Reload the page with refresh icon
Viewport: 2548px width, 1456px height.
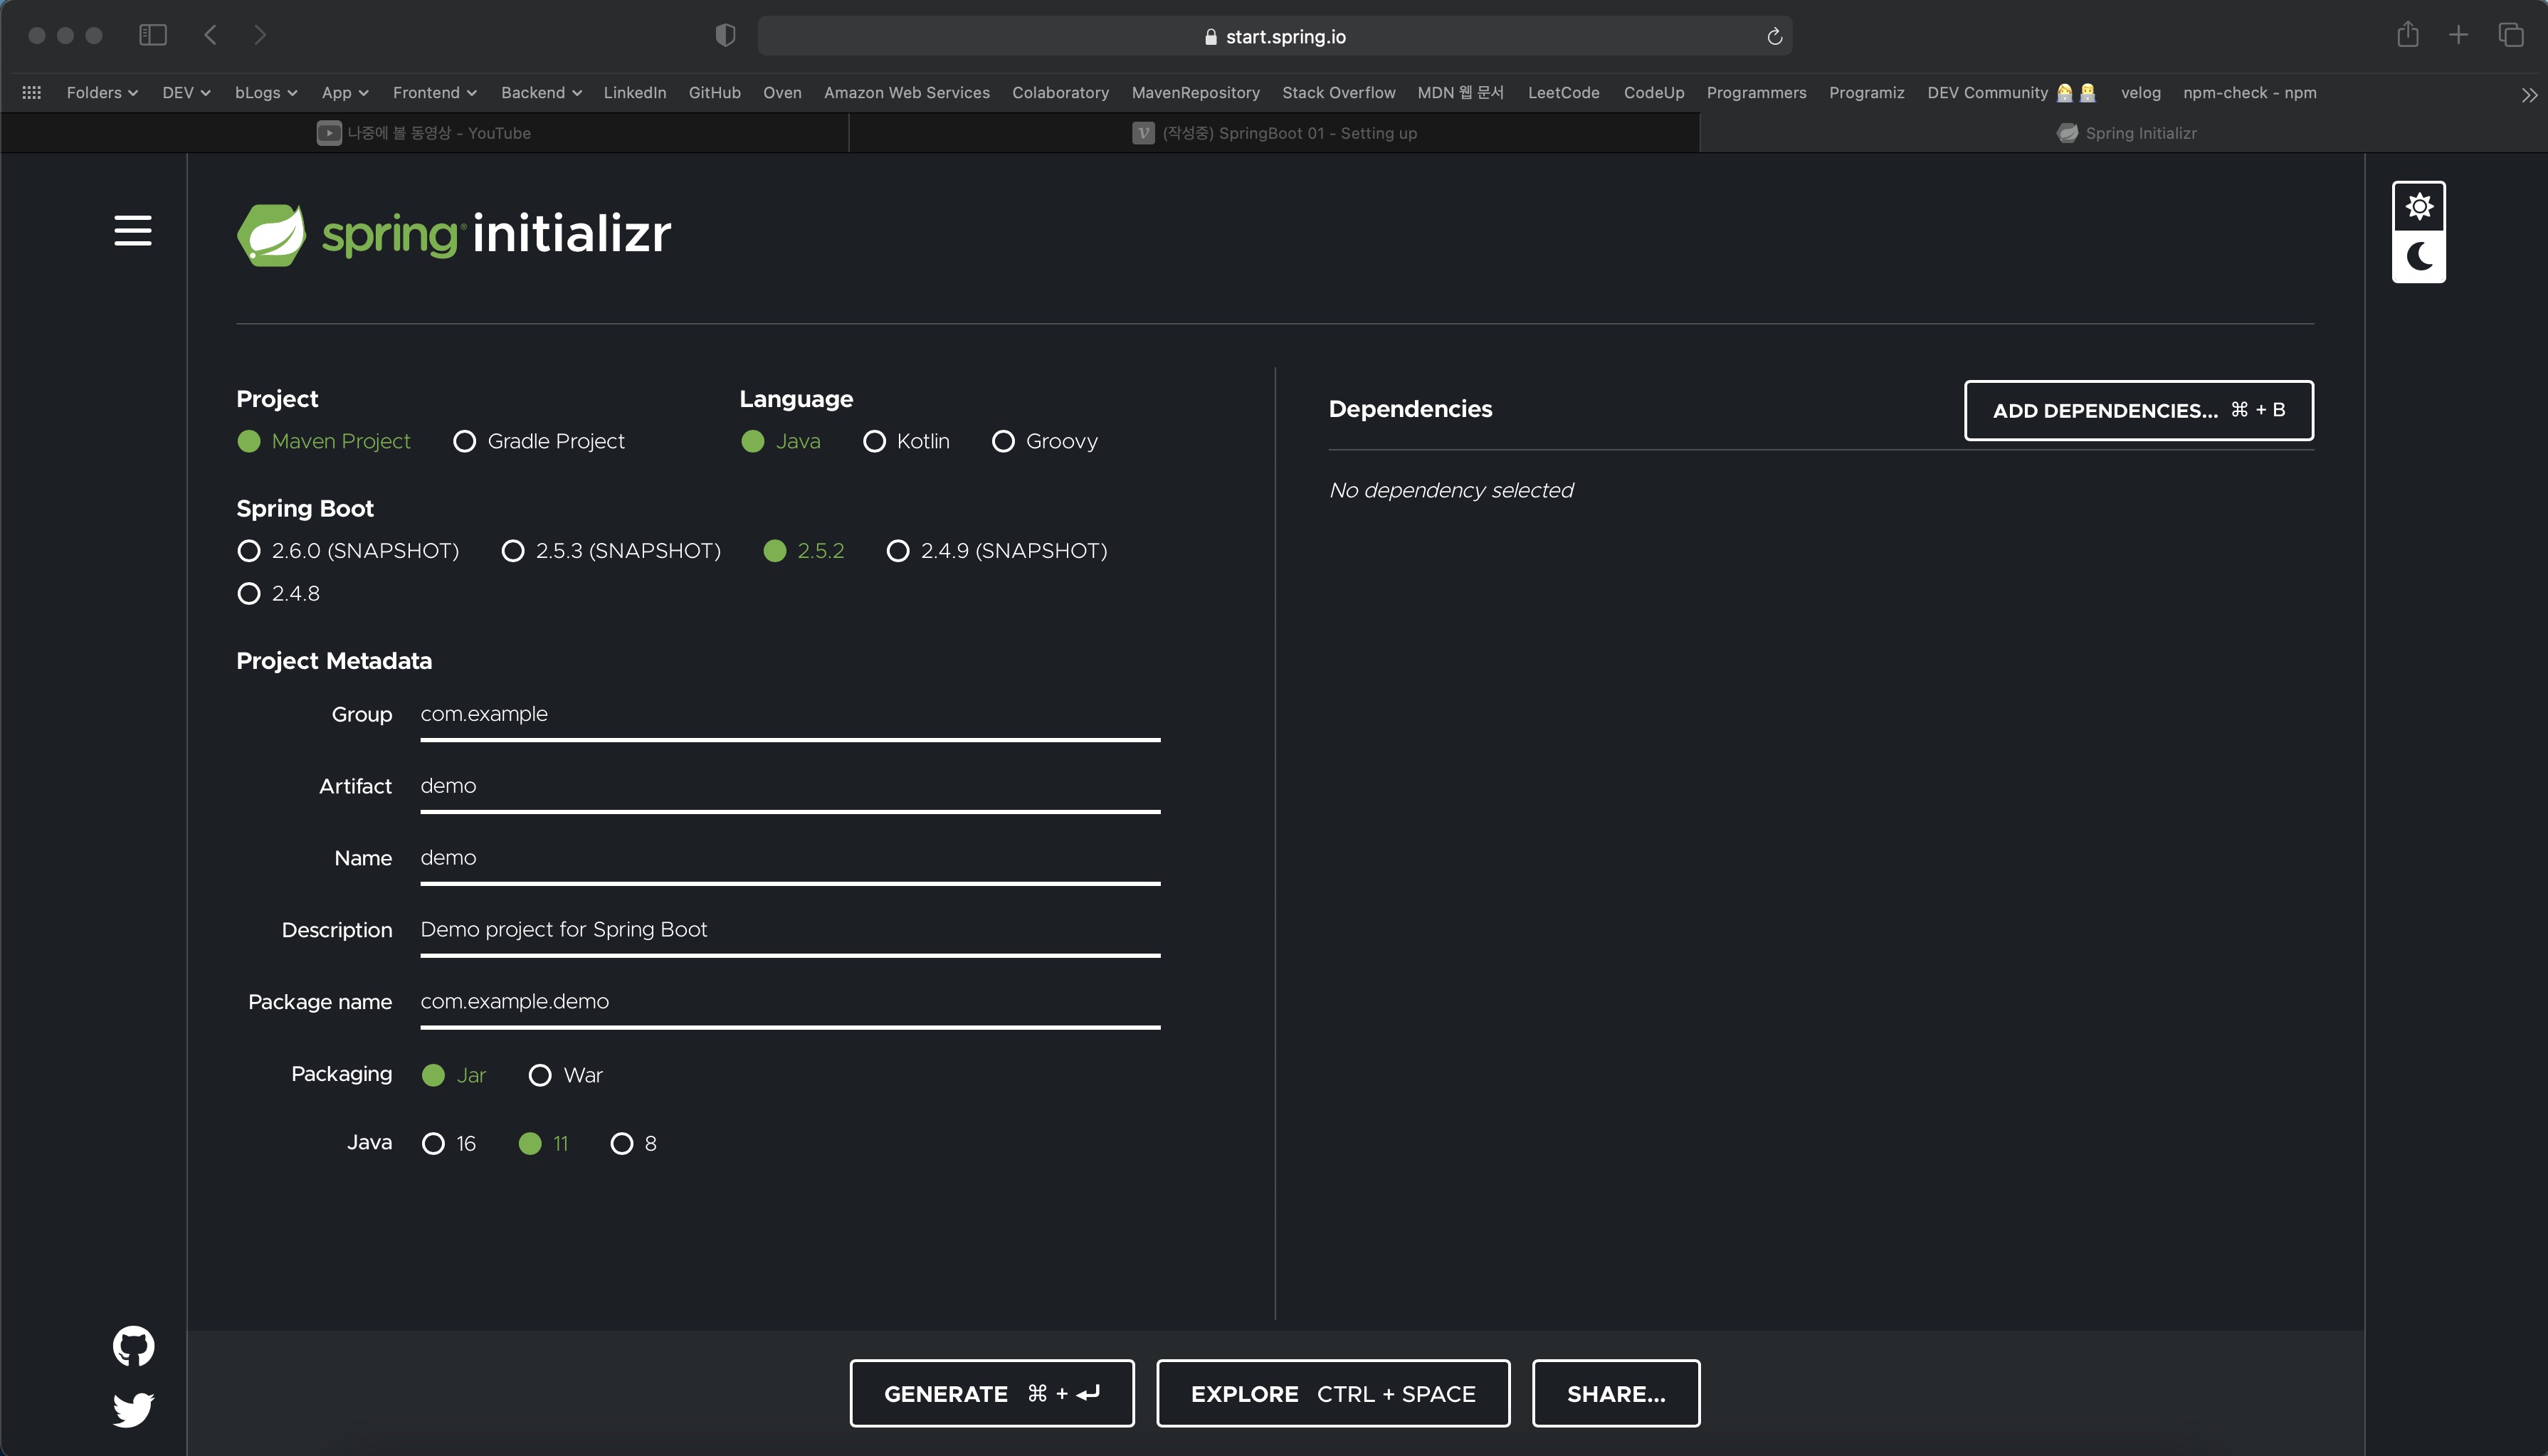(1774, 36)
